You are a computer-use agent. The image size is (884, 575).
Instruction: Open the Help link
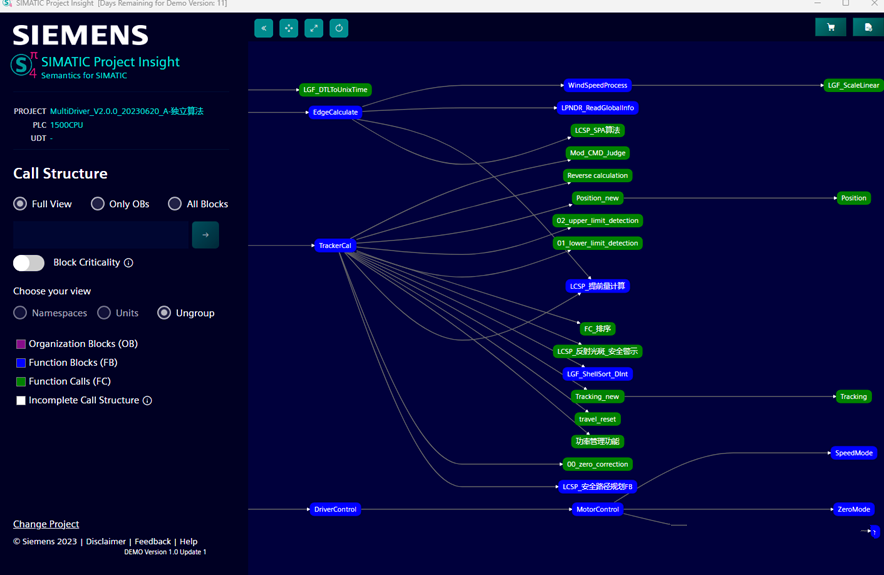click(188, 541)
